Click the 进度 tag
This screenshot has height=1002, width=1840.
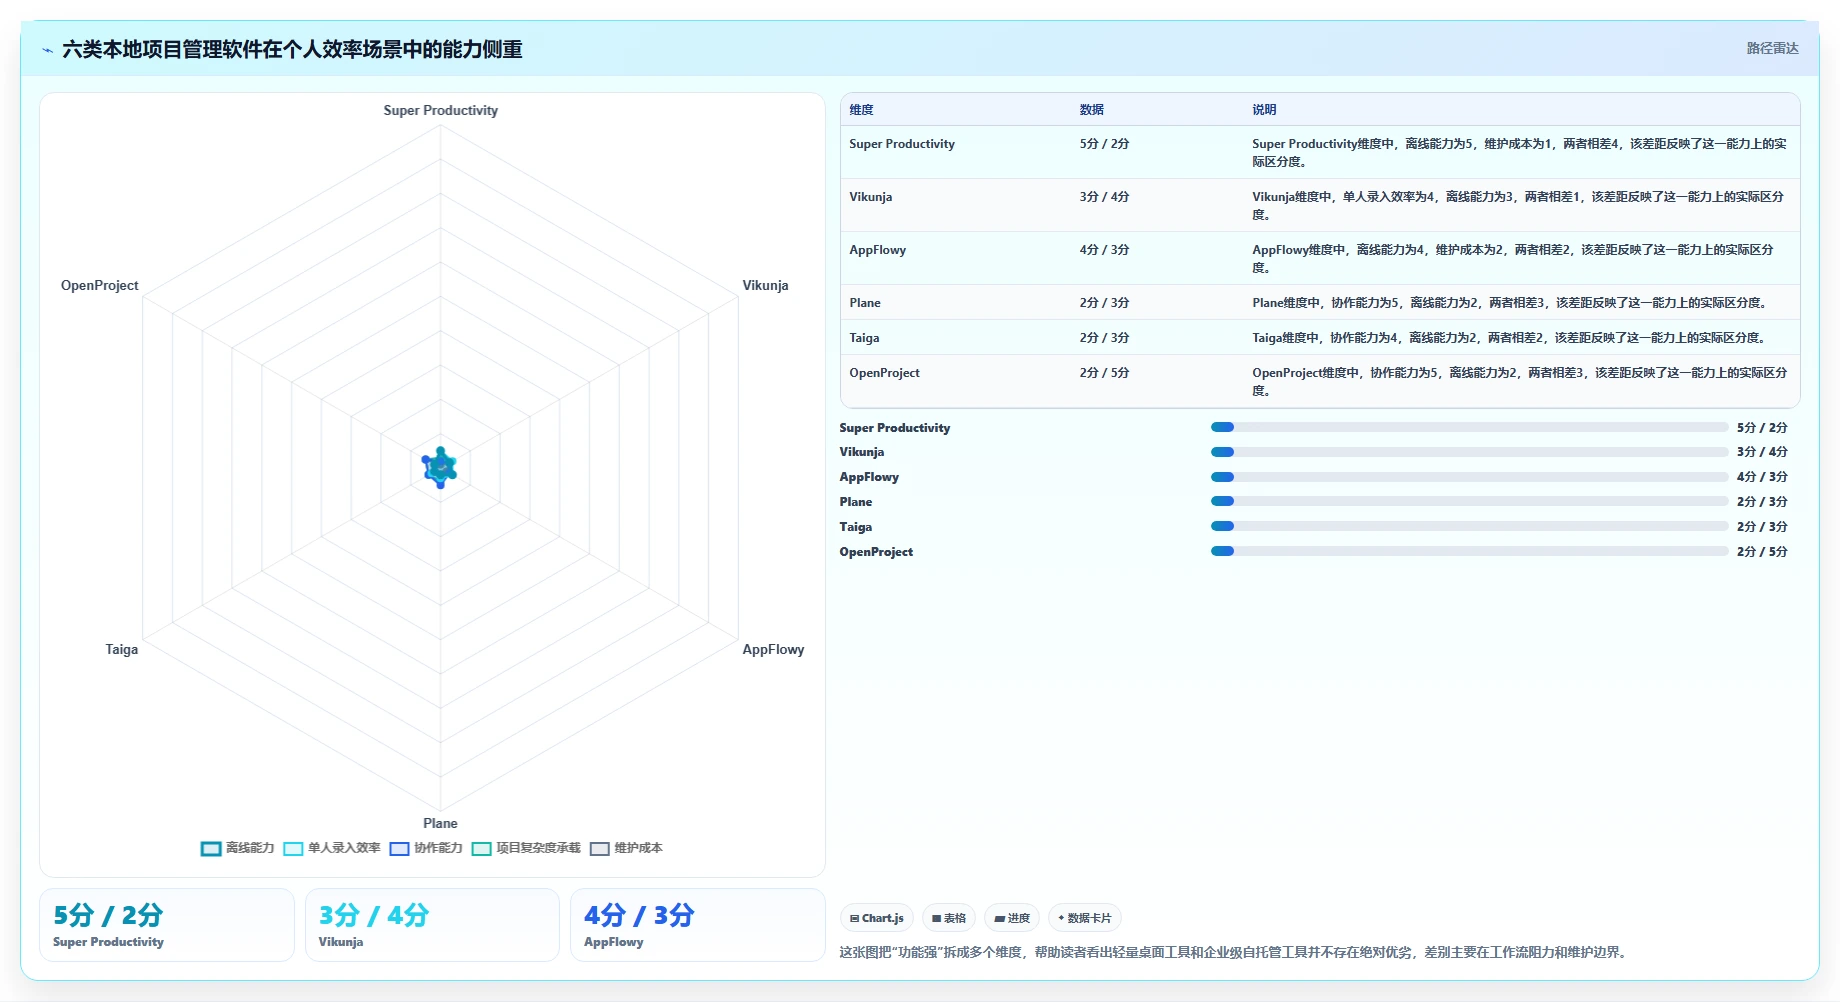1012,918
